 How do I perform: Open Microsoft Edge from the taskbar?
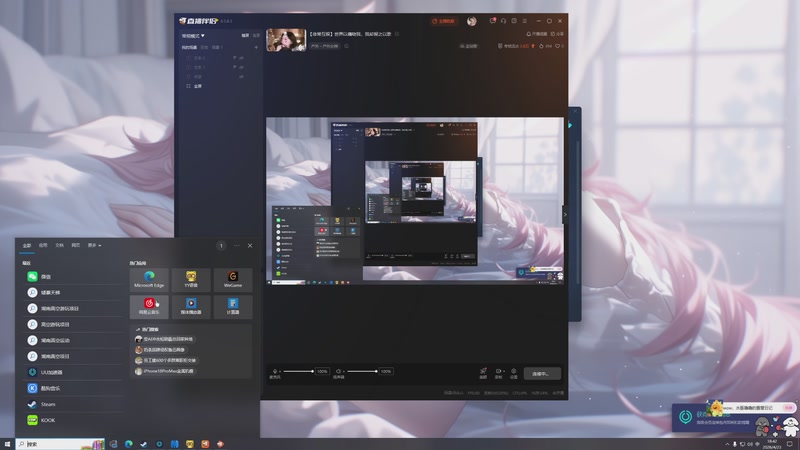pyautogui.click(x=129, y=444)
